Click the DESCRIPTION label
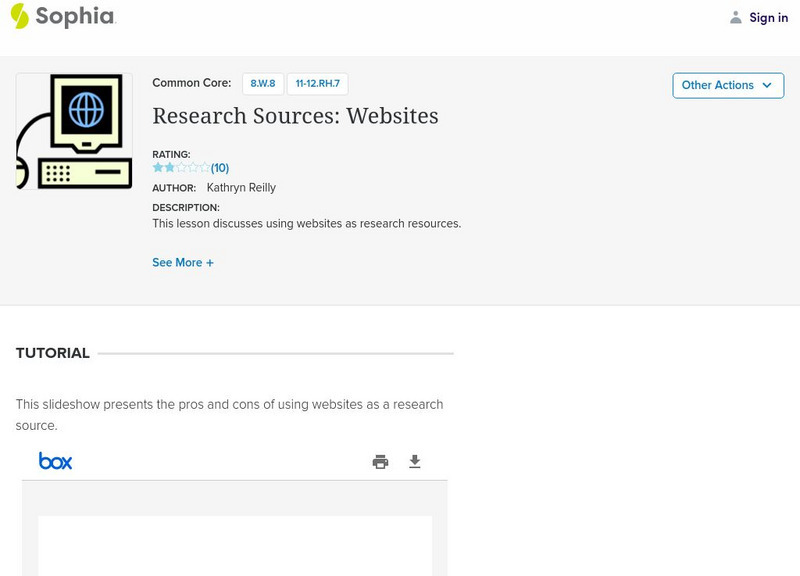 [186, 208]
